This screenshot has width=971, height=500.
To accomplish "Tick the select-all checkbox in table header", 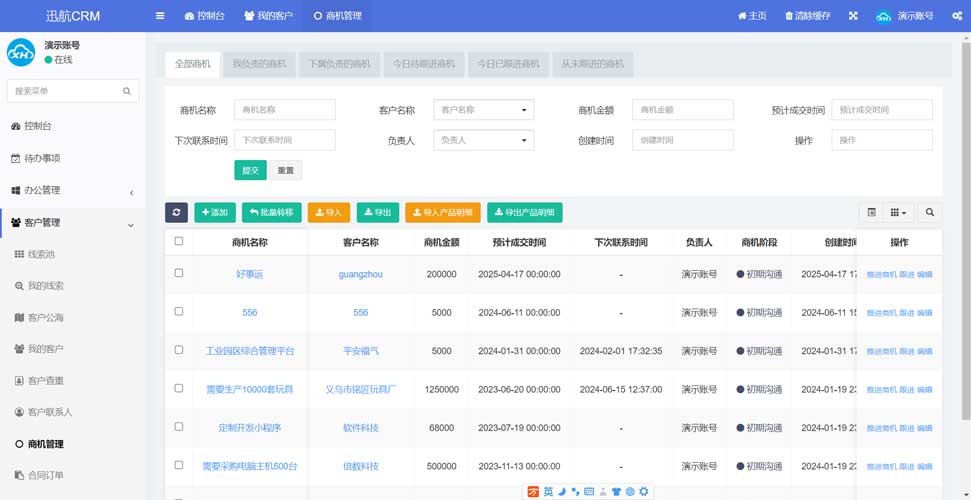I will pos(179,241).
